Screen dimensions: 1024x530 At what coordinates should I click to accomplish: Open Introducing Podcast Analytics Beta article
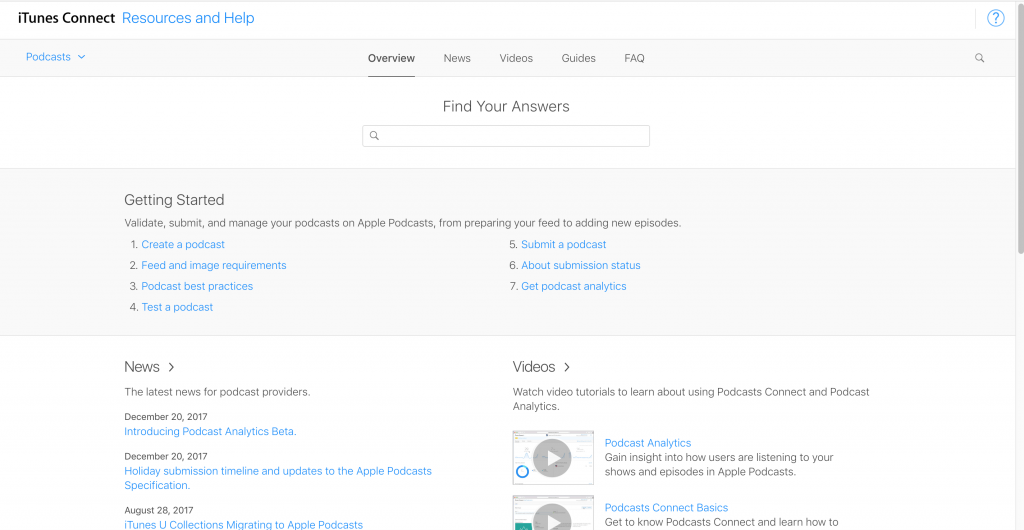pos(210,431)
